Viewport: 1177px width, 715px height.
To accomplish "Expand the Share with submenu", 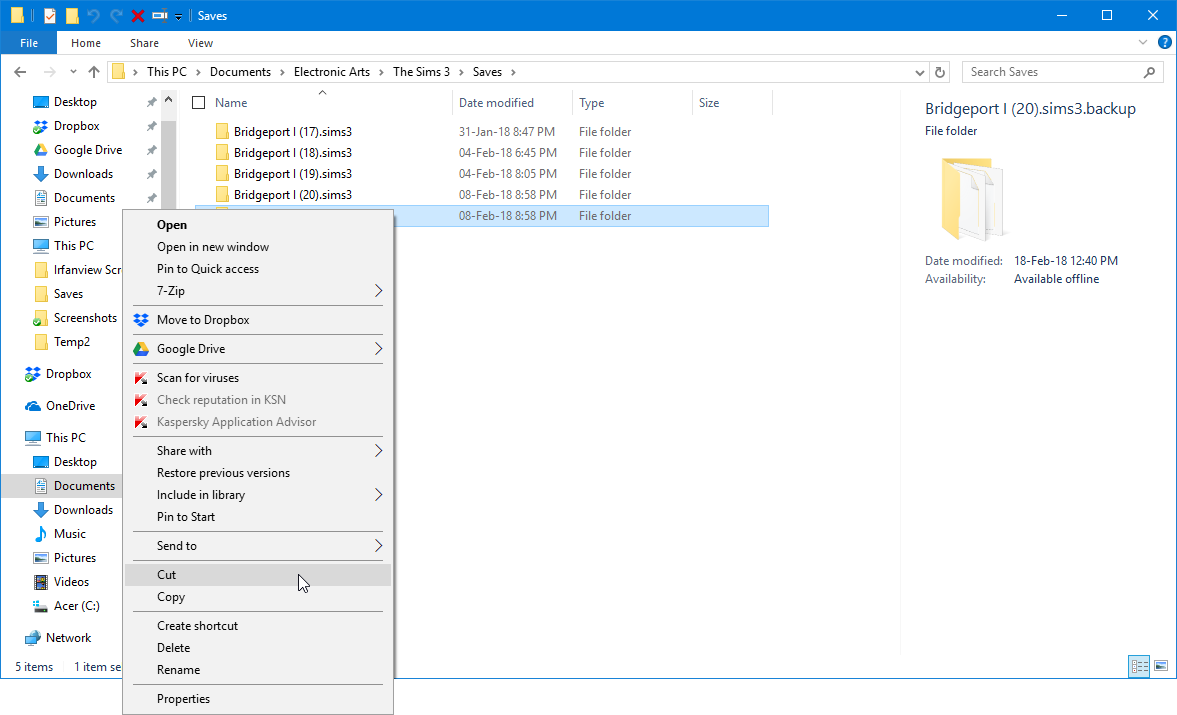I will 258,451.
